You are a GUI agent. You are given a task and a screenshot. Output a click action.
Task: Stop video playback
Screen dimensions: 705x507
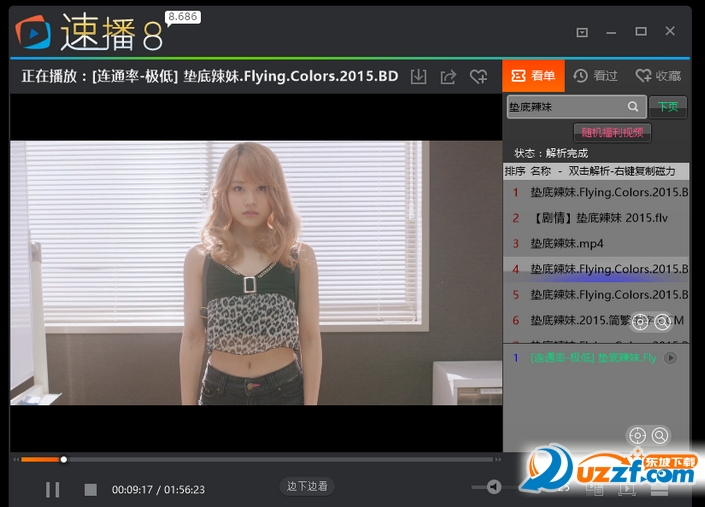pos(90,489)
